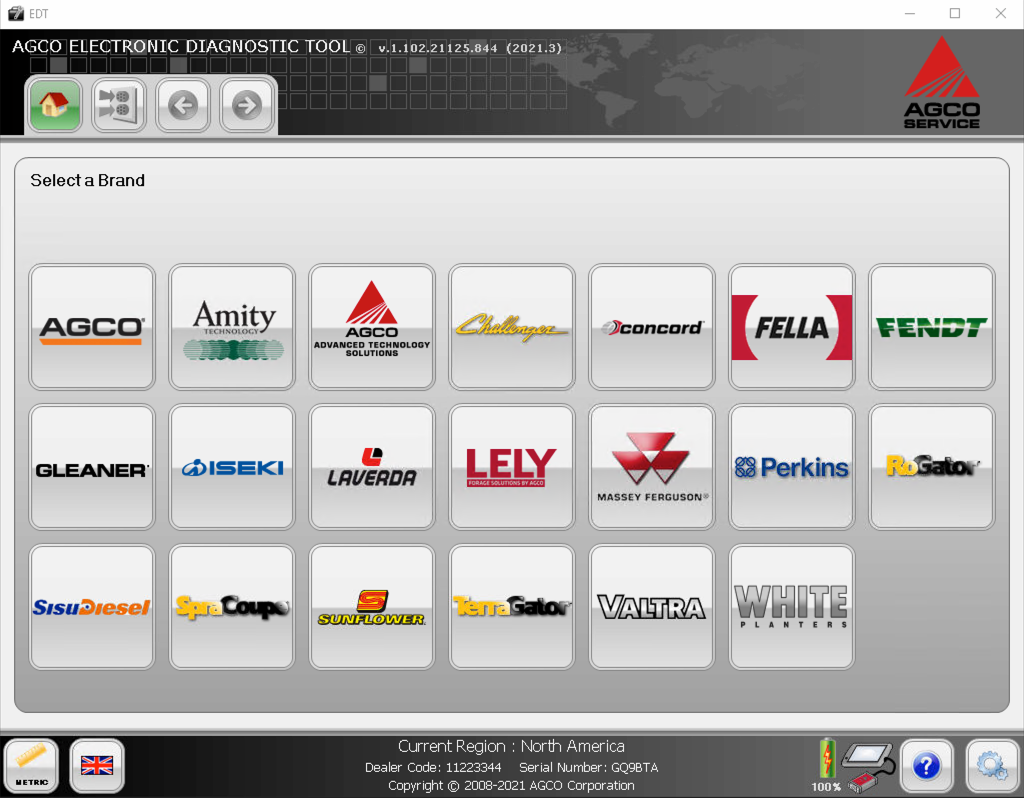Open the Perkins brand page
Screen dimensions: 1024x798
(791, 466)
